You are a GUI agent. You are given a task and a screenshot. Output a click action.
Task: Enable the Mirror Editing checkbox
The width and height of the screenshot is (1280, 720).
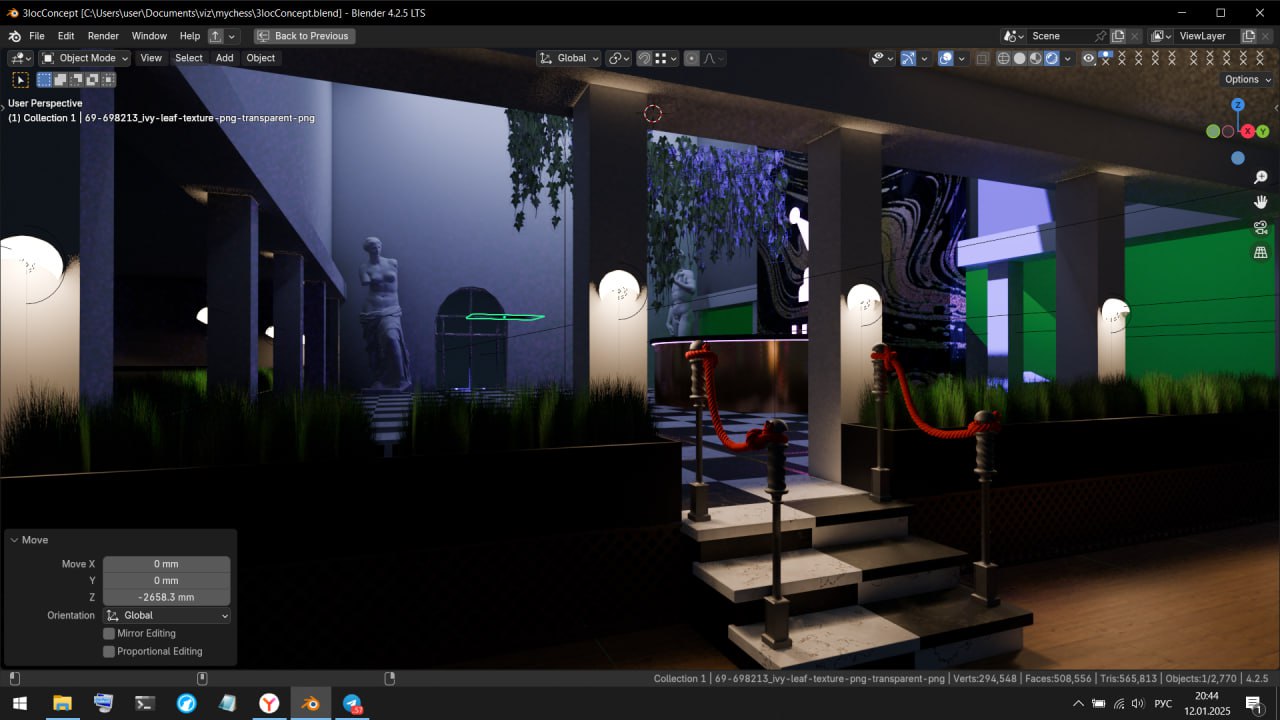tap(109, 633)
